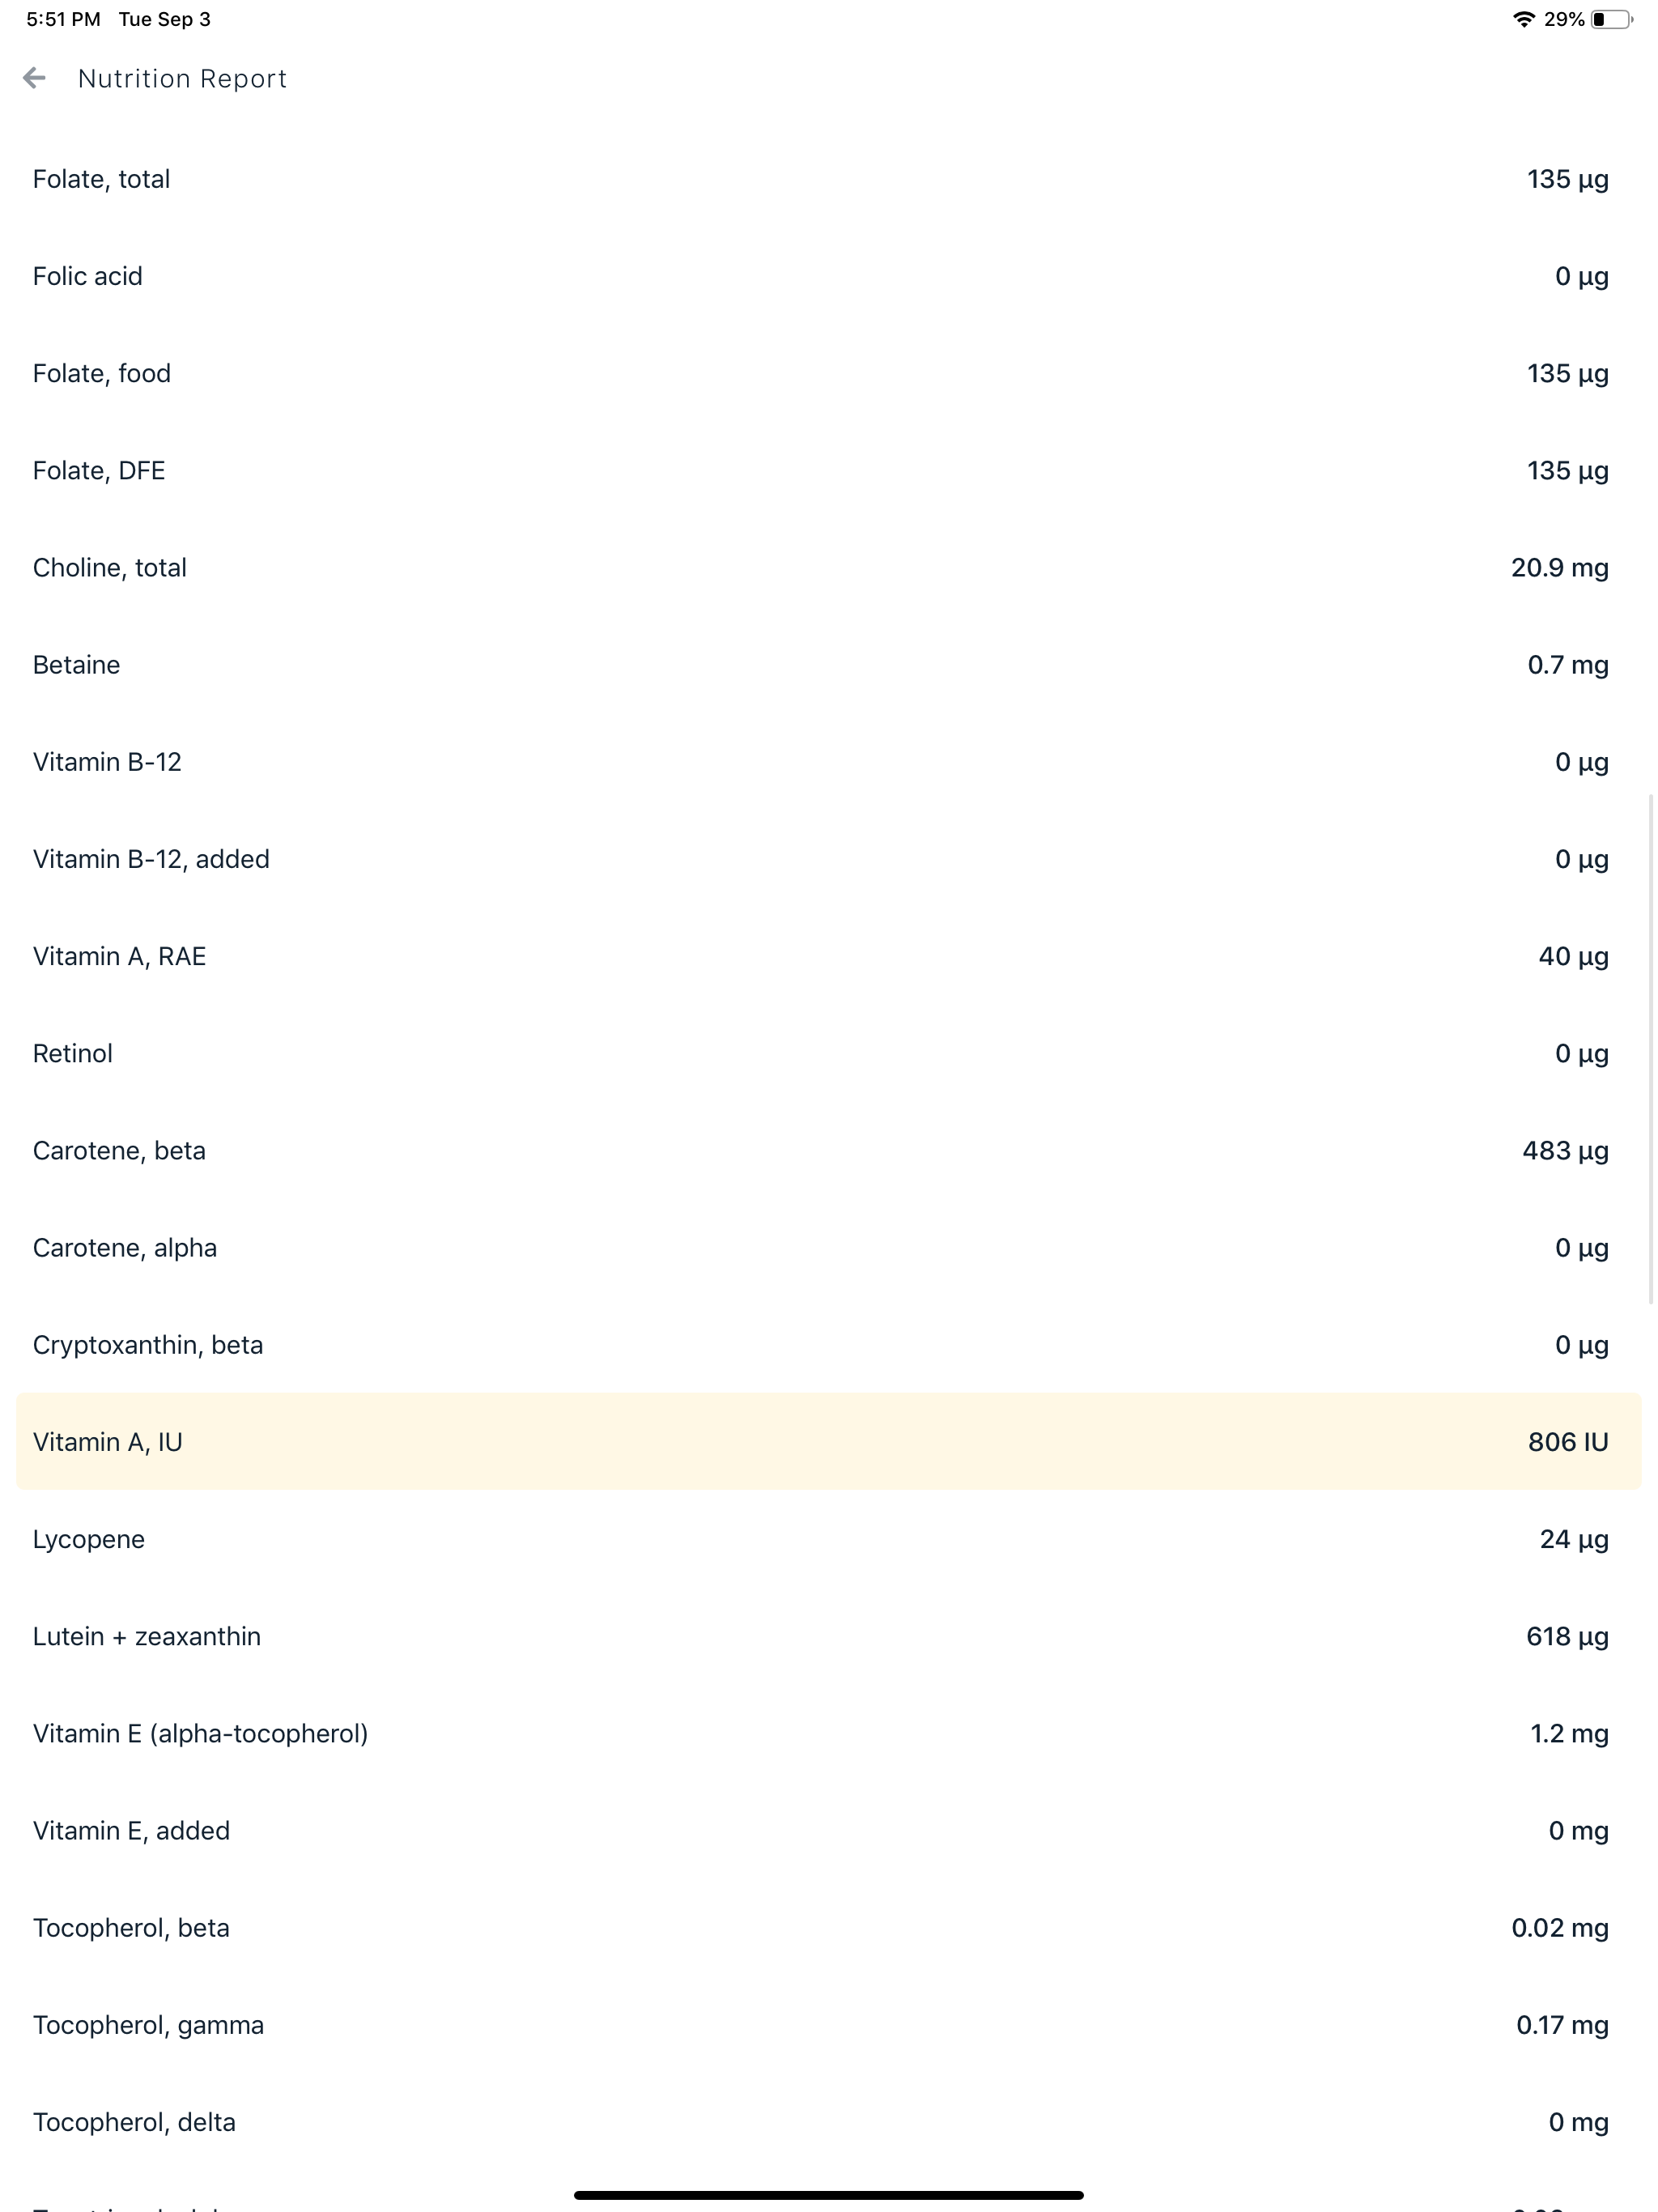Tap the home indicator bar
Image resolution: width=1658 pixels, height=2212 pixels.
[x=829, y=2195]
